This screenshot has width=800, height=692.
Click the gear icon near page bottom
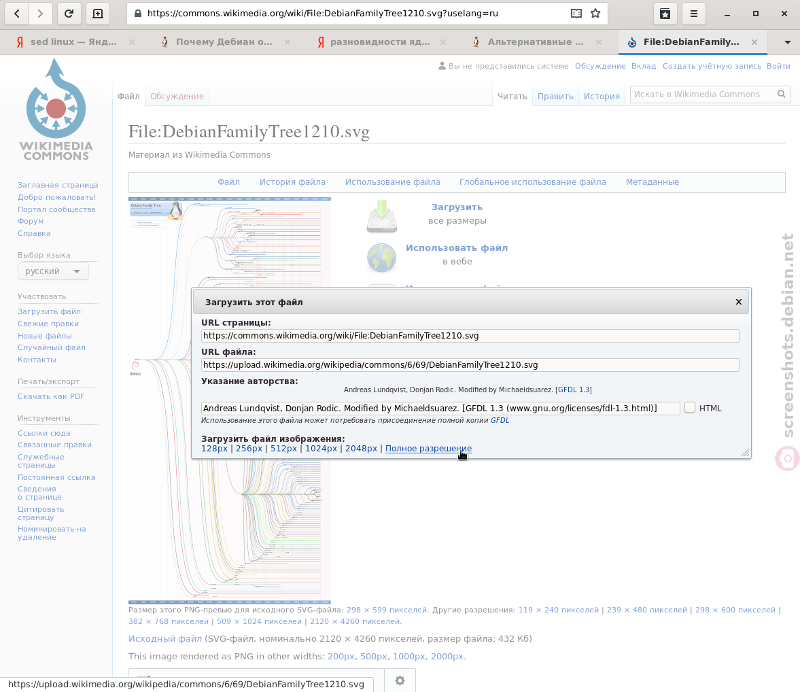tap(400, 680)
